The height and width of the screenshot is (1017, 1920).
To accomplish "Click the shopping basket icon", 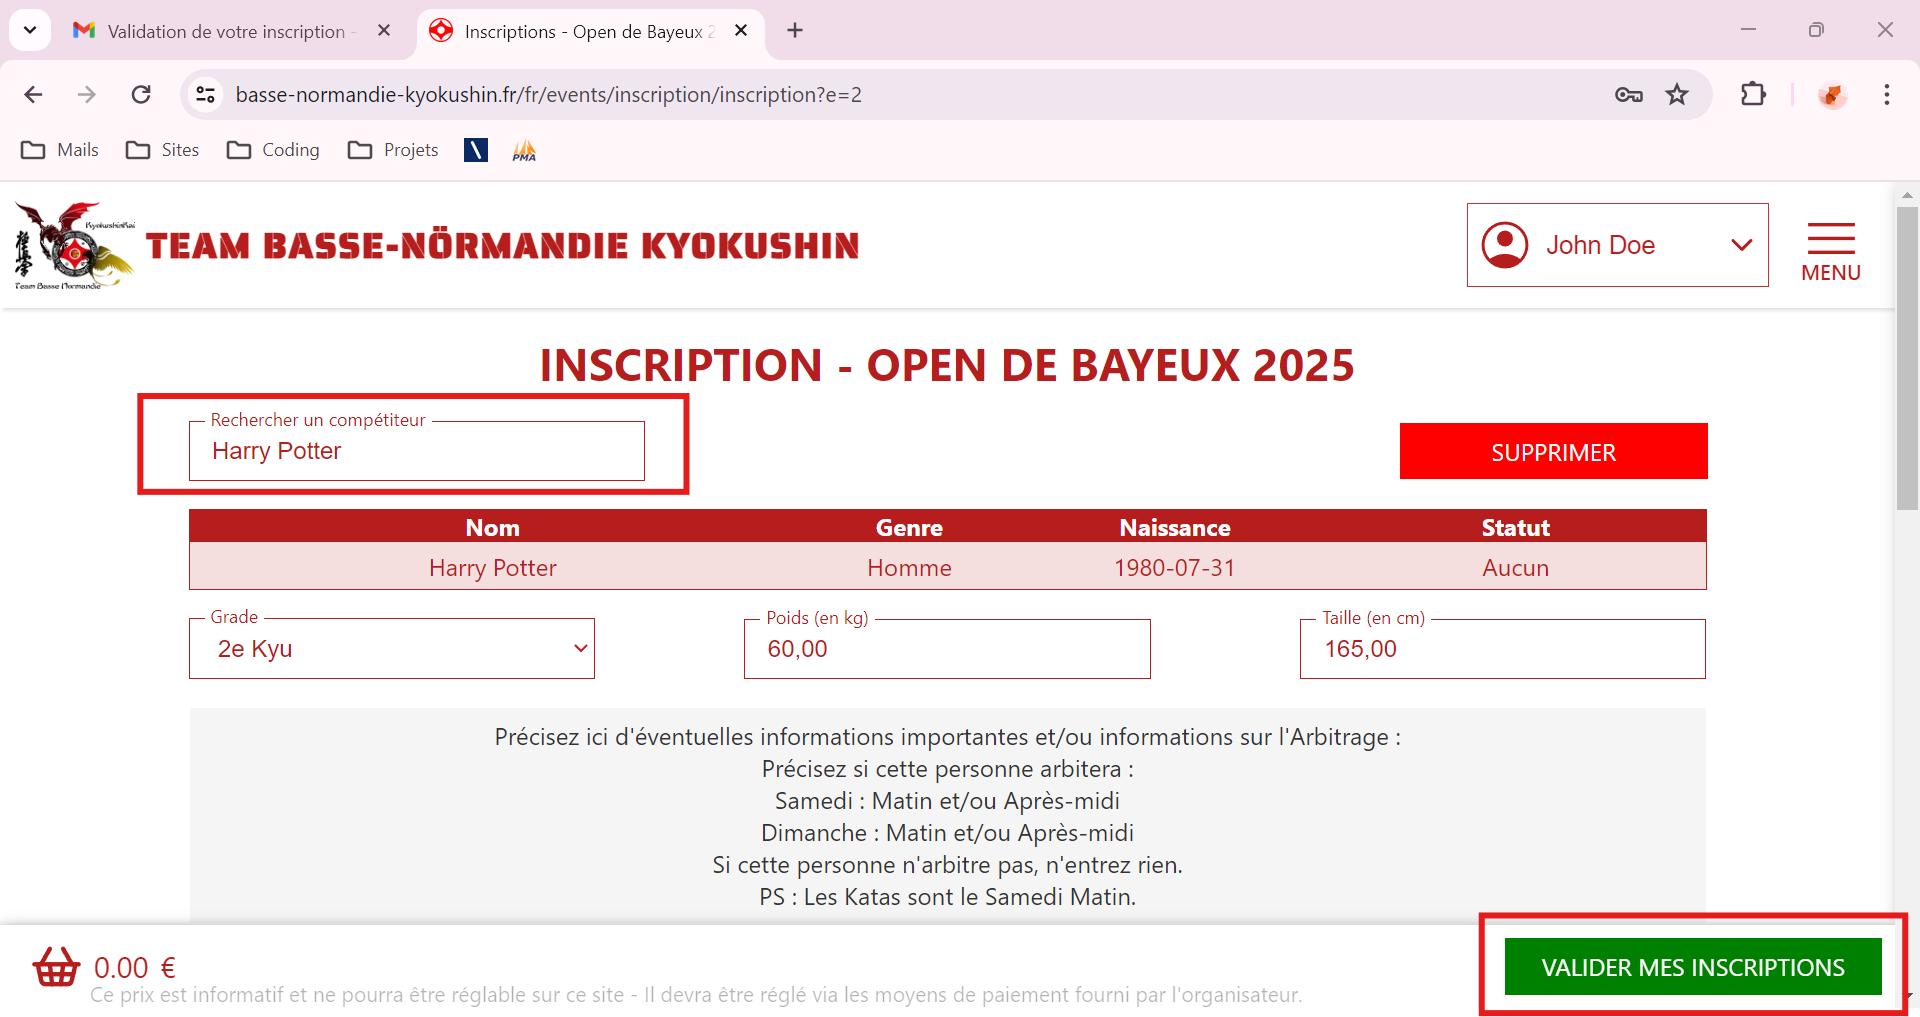I will point(56,967).
